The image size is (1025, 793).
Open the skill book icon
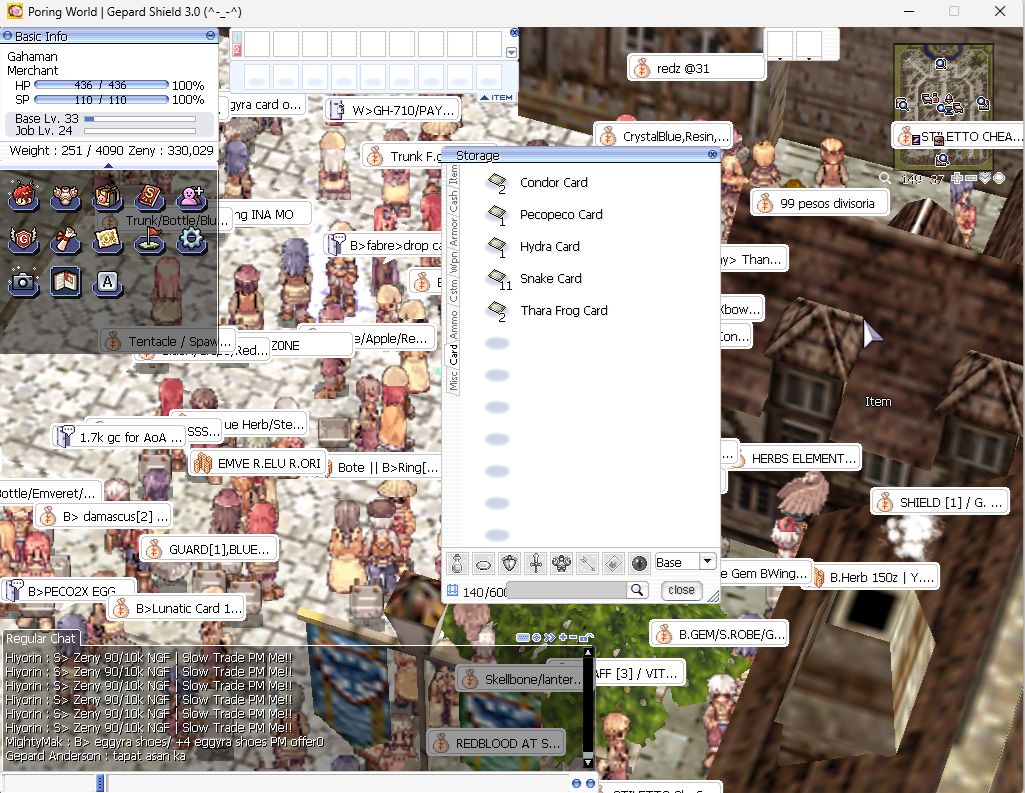[149, 197]
